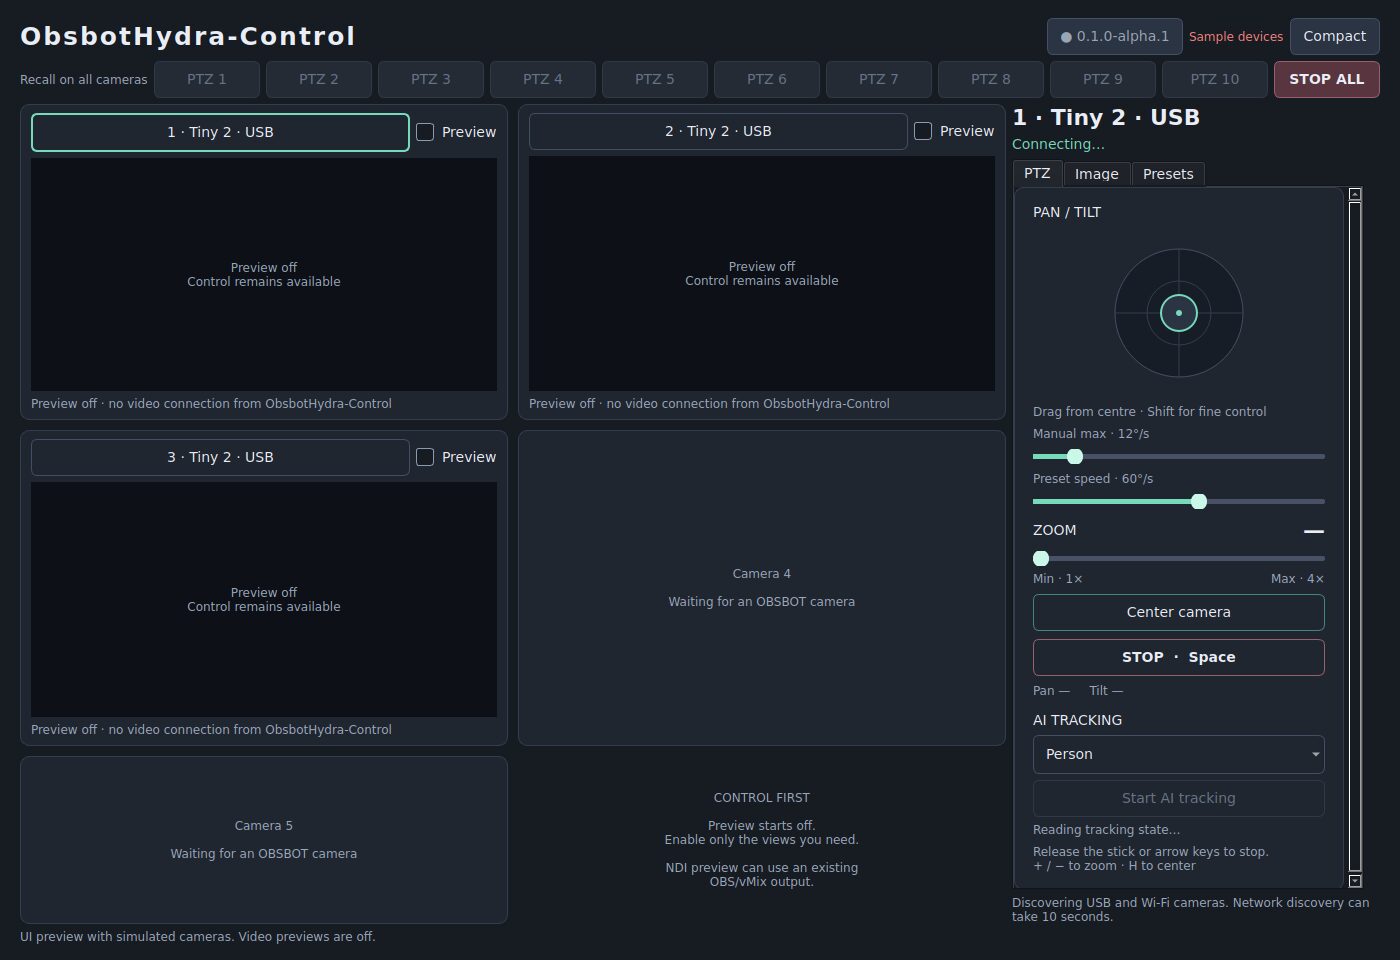
Task: Click the Center camera button
Action: 1179,612
